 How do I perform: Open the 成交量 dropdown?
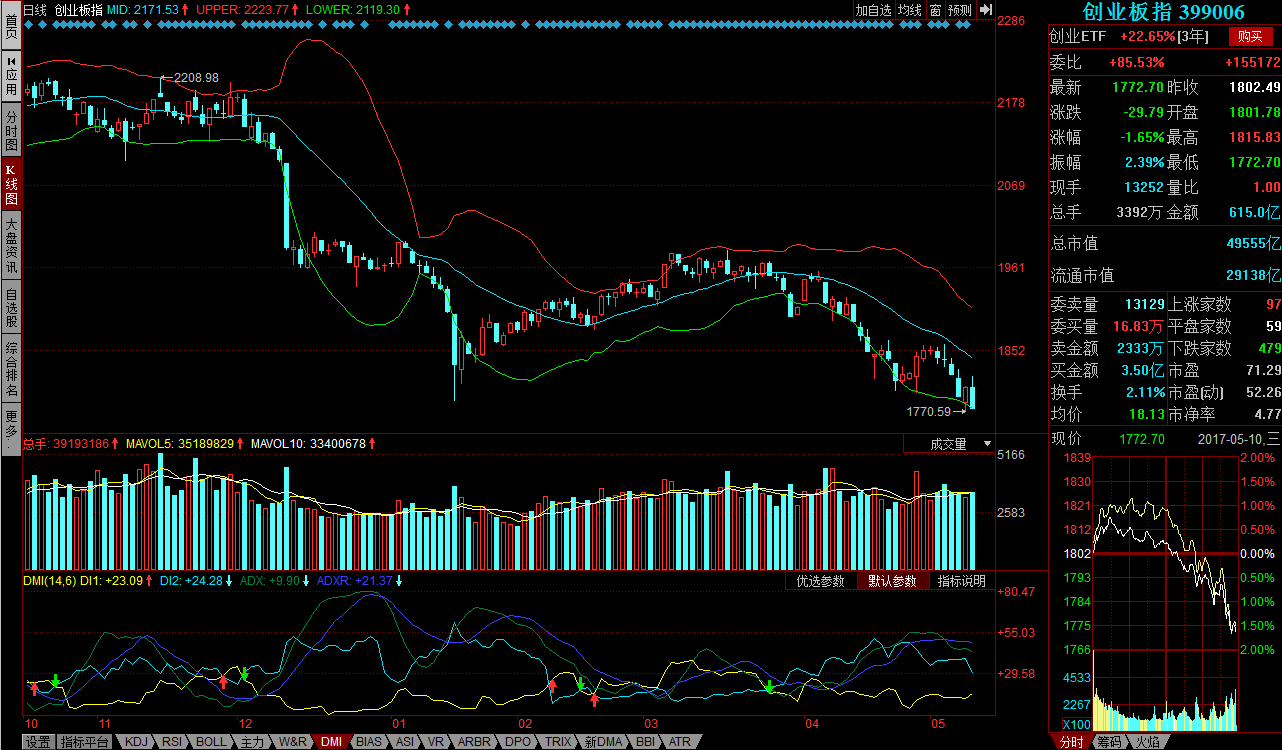pyautogui.click(x=949, y=443)
